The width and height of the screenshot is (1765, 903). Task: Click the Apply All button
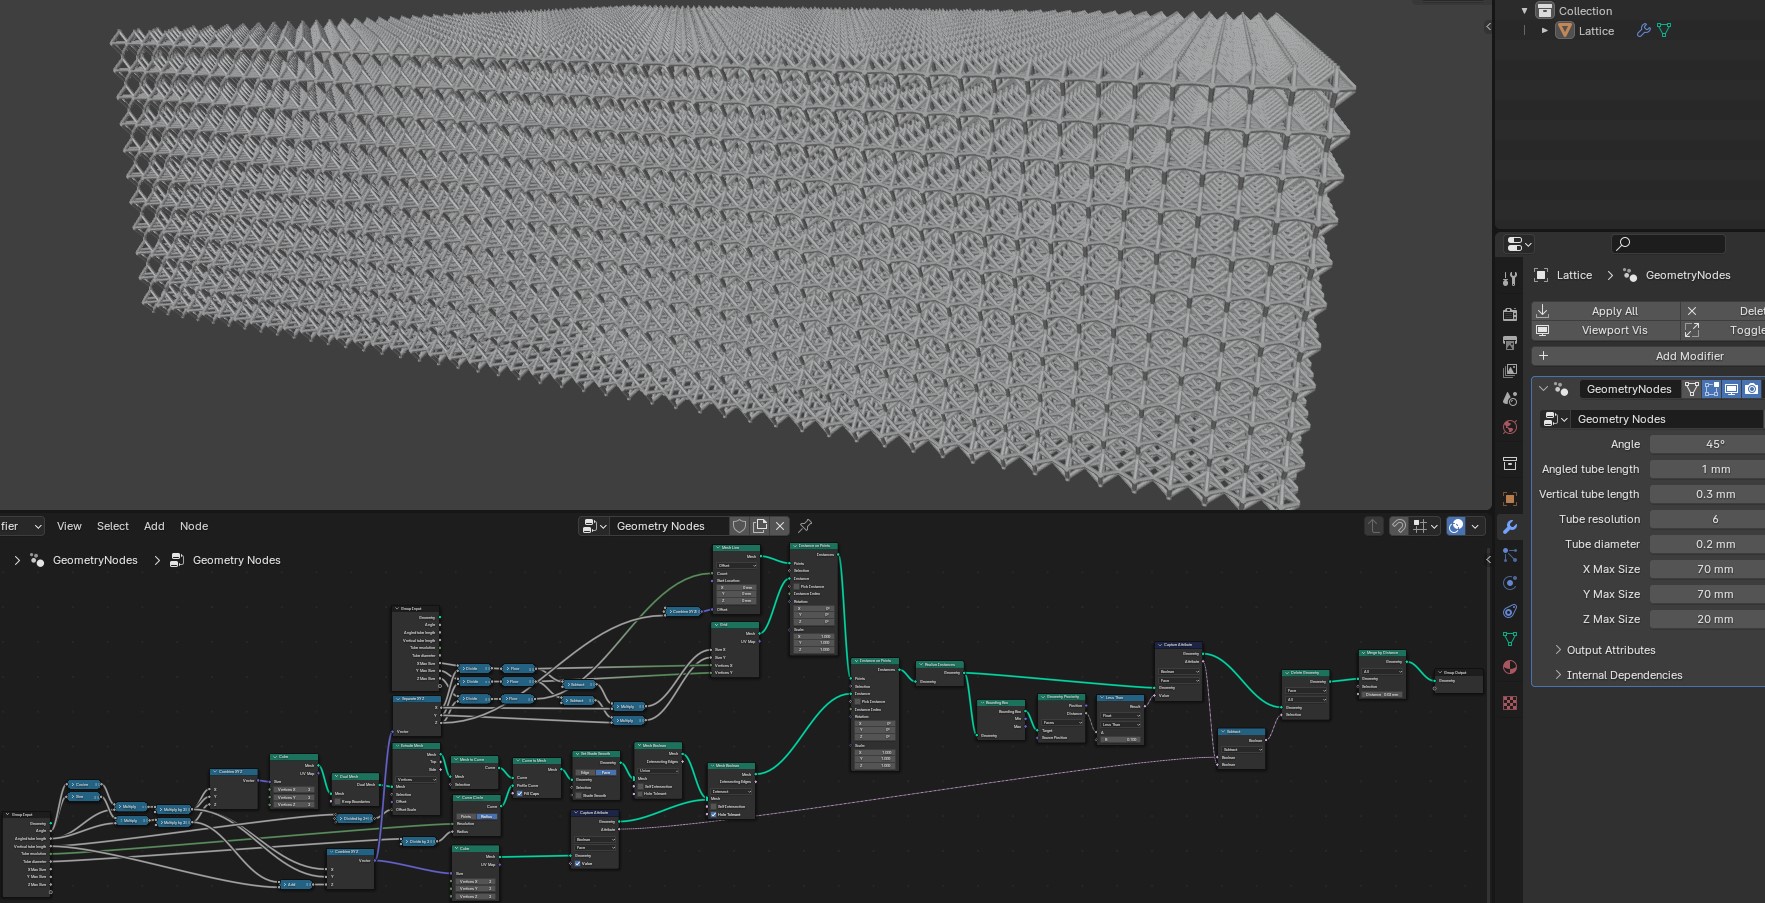pyautogui.click(x=1606, y=311)
